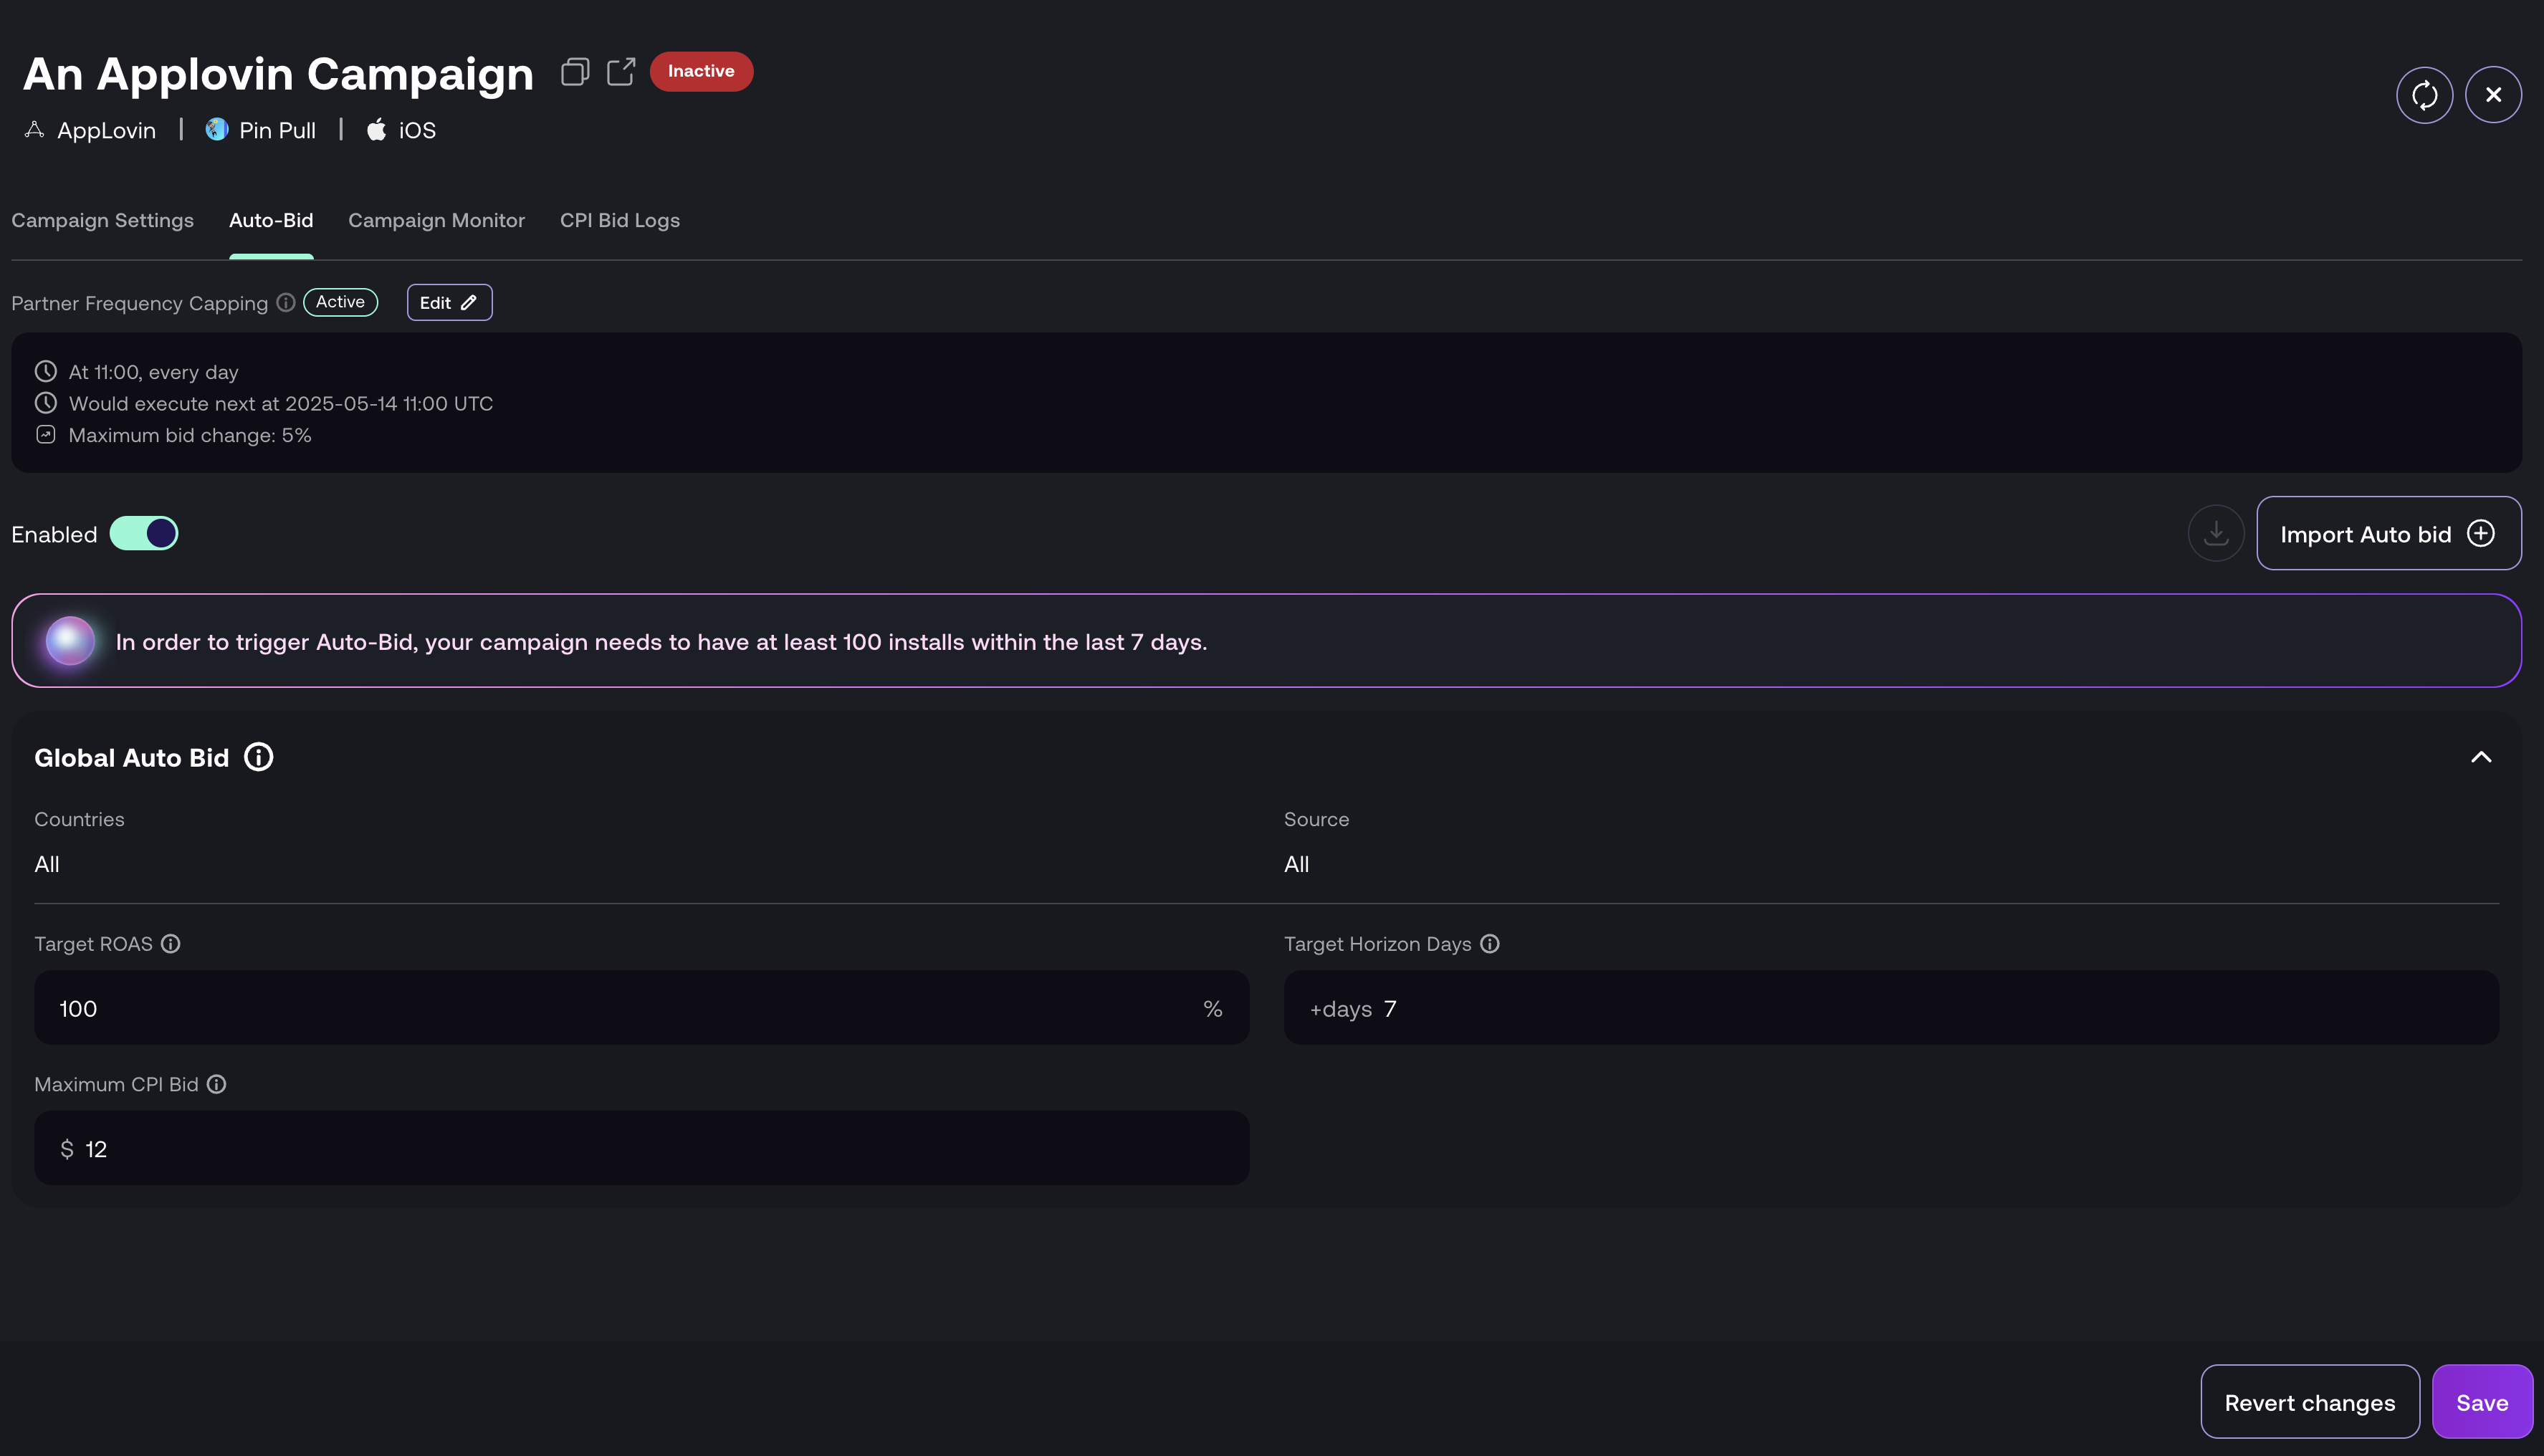
Task: Click the Inactive status badge
Action: (x=701, y=71)
